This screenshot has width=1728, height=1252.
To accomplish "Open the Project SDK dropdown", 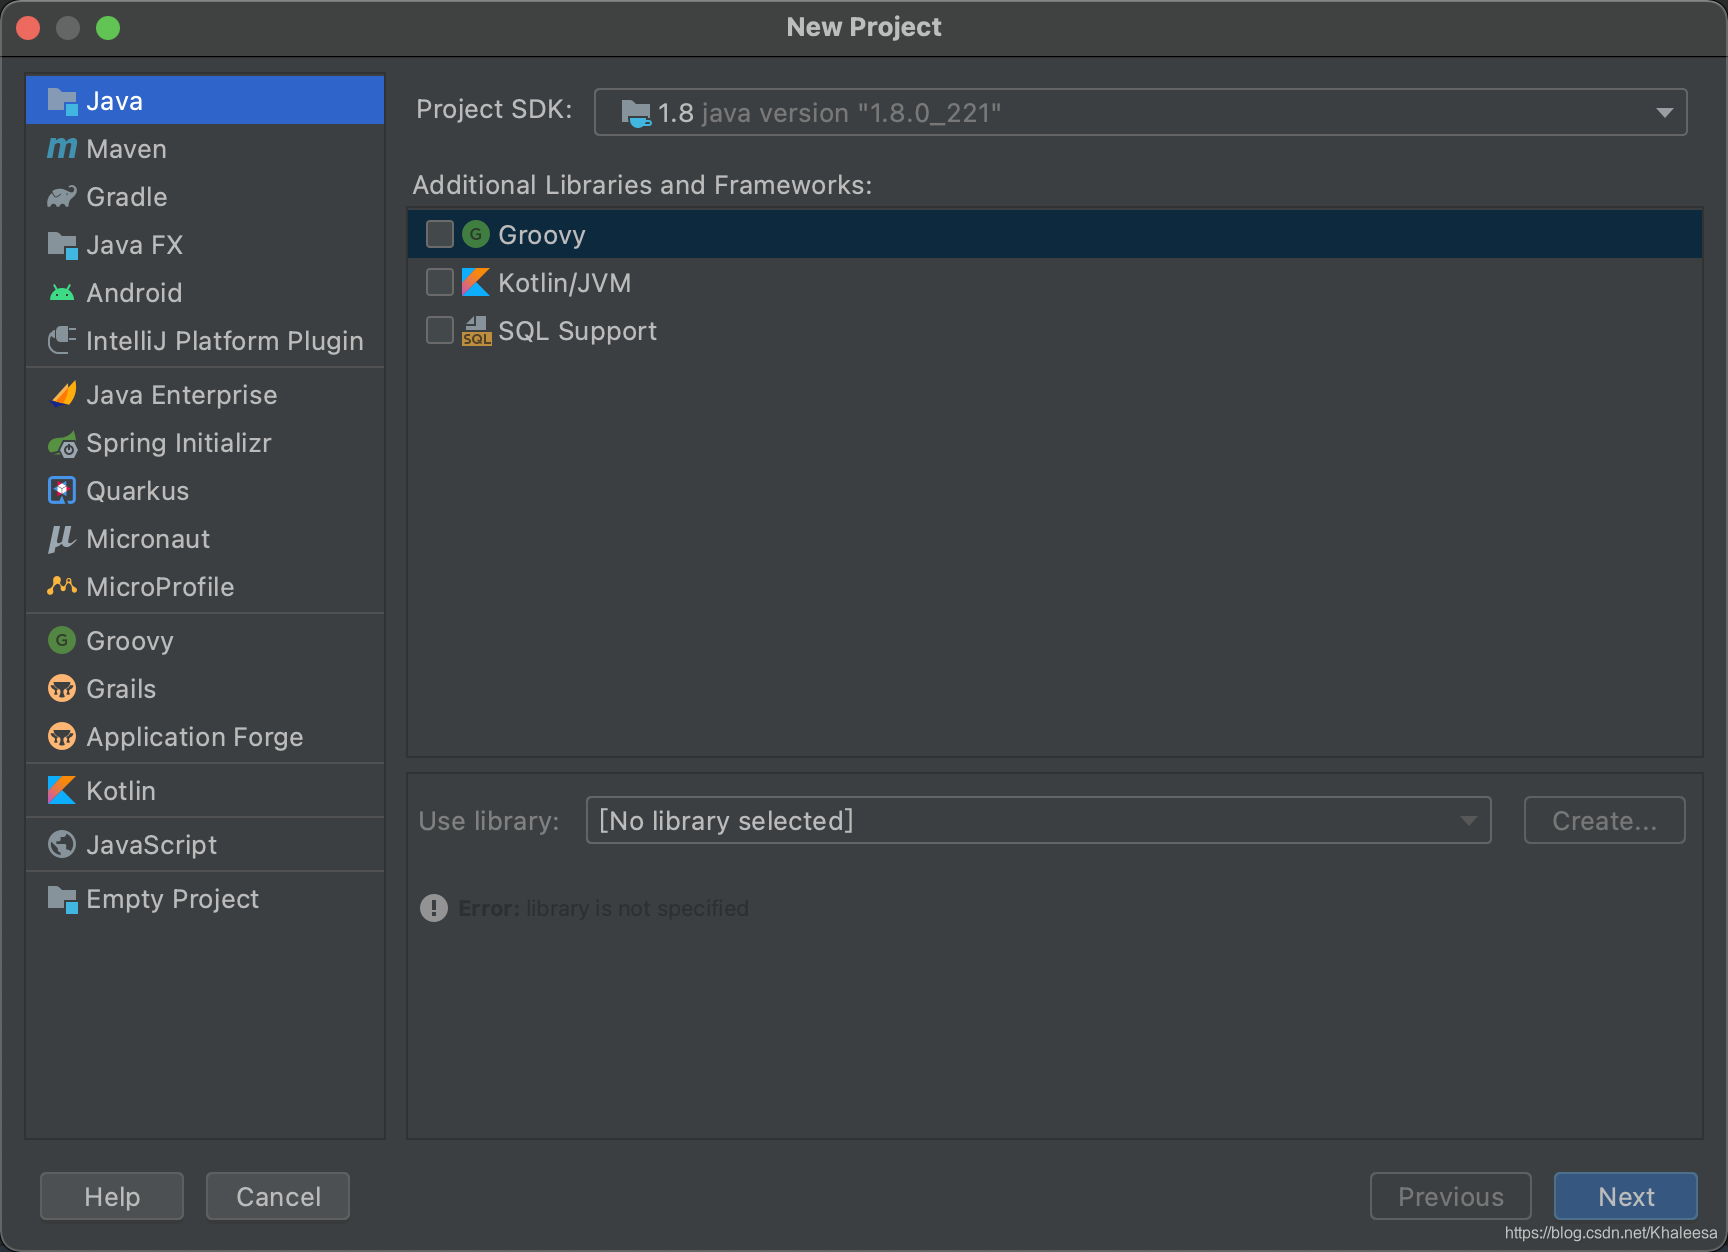I will click(1141, 112).
